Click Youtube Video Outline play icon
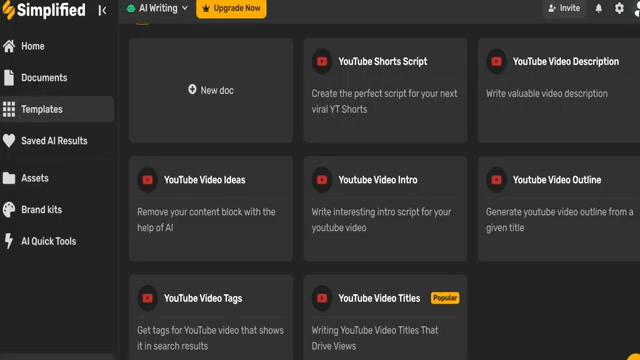This screenshot has width=640, height=360. coord(496,180)
